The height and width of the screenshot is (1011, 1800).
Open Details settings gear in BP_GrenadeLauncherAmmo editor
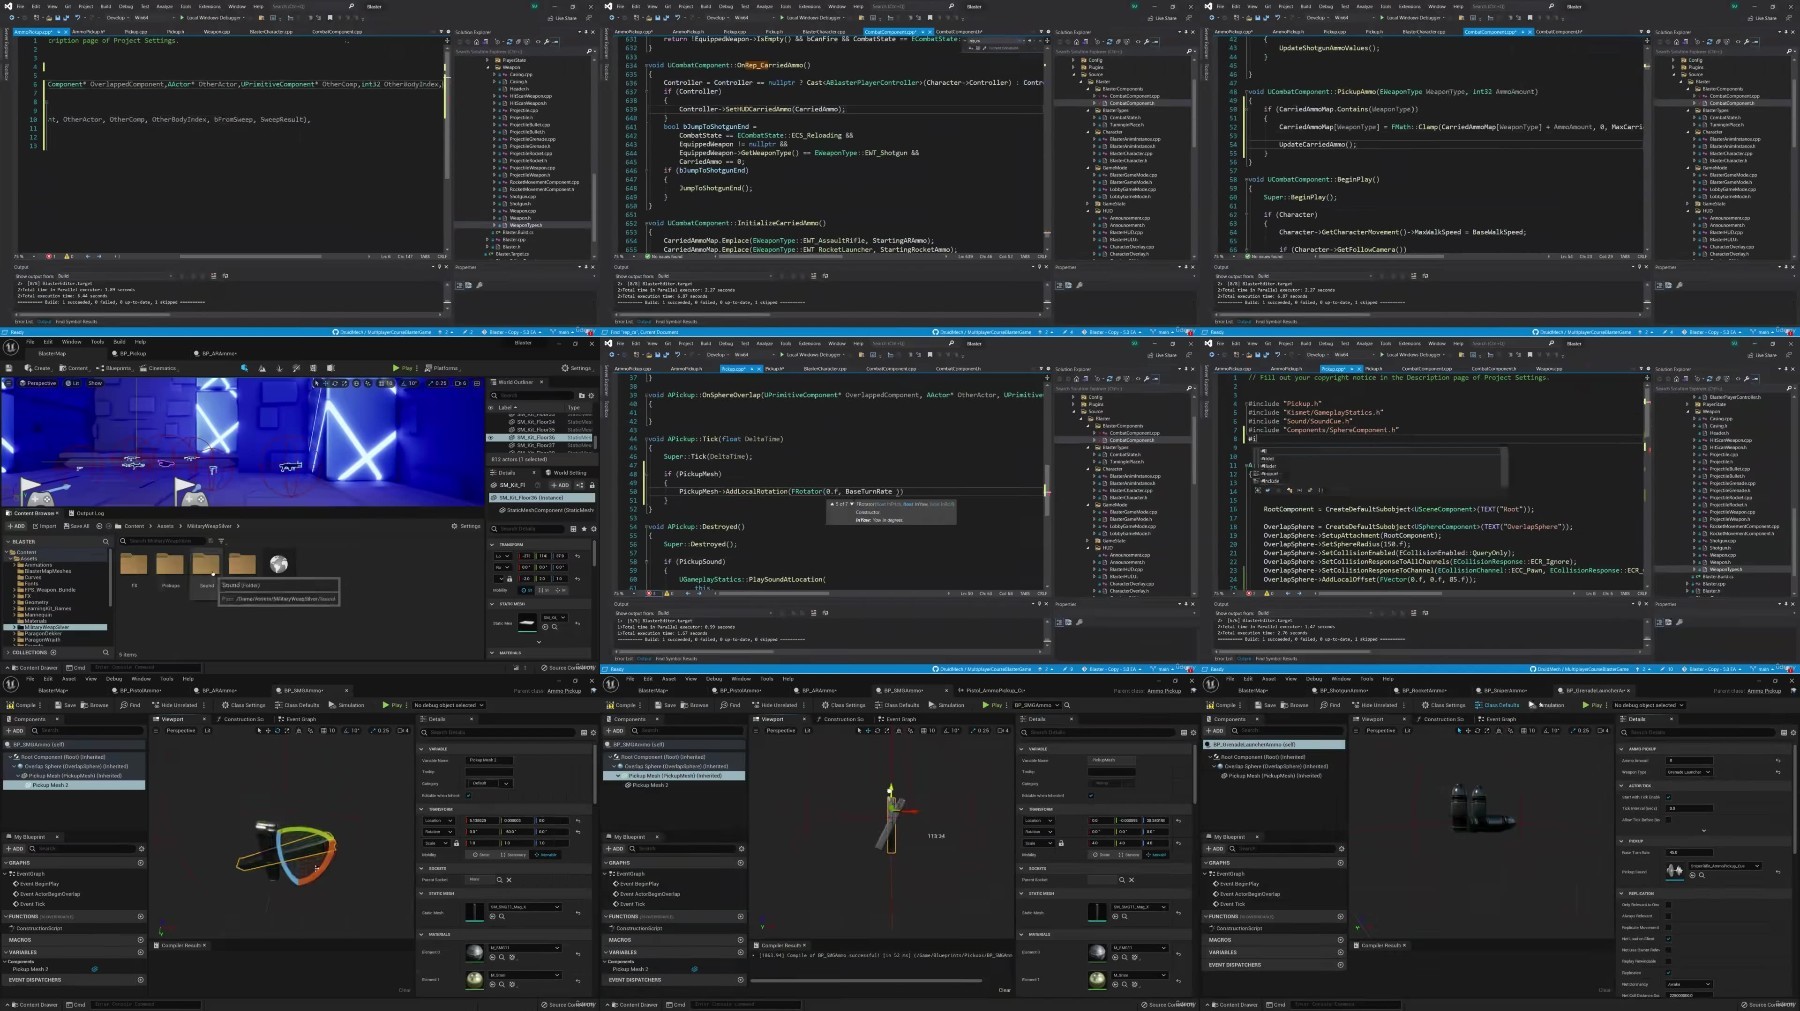1793,733
